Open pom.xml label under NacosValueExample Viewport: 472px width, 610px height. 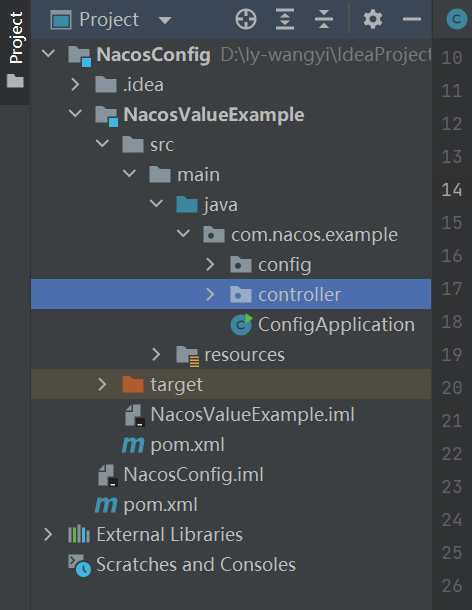[x=188, y=445]
